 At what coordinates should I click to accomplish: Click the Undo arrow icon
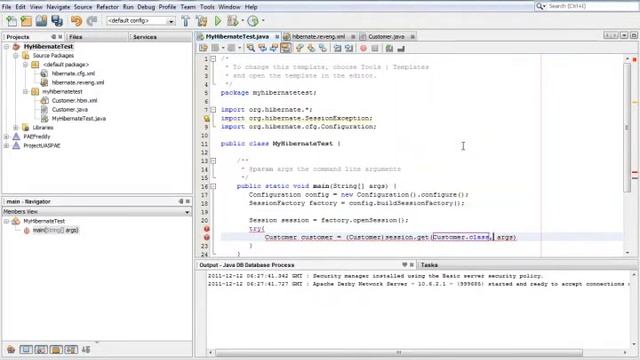[x=76, y=21]
